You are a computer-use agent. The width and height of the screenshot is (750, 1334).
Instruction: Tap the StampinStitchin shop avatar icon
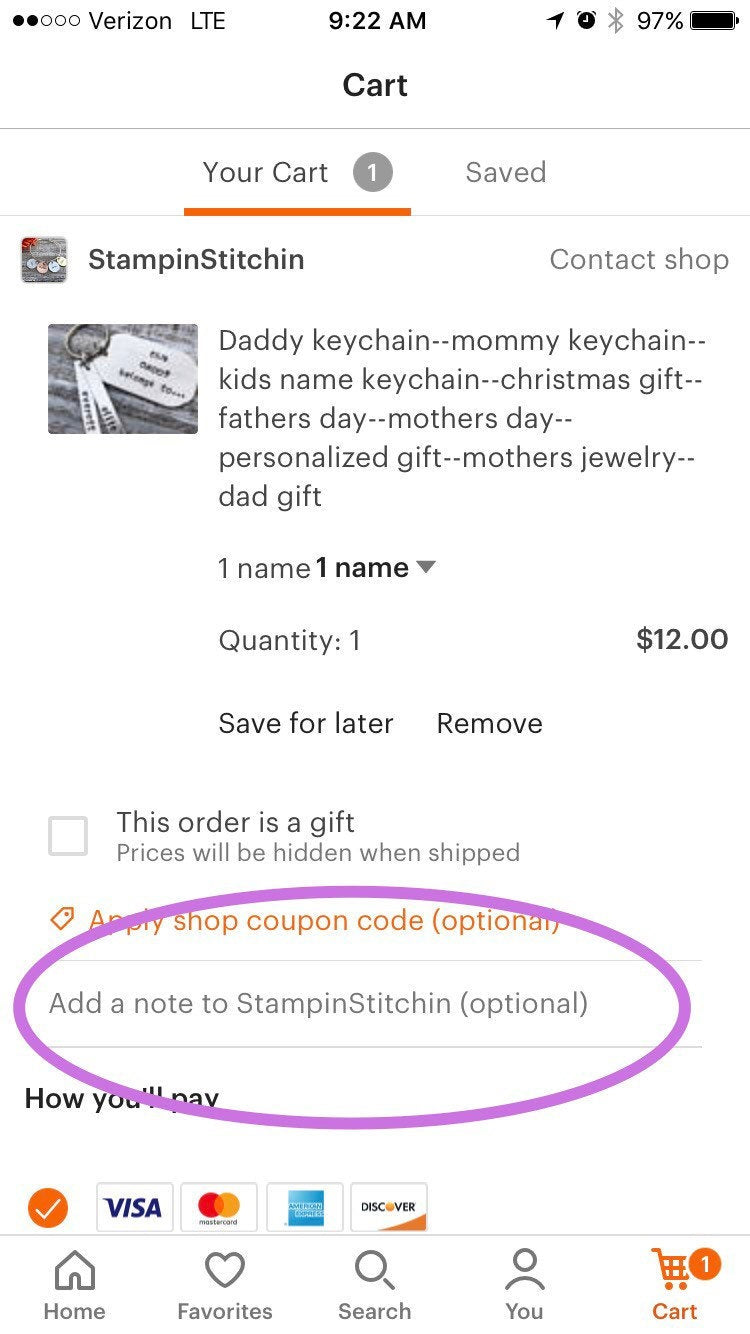[44, 260]
